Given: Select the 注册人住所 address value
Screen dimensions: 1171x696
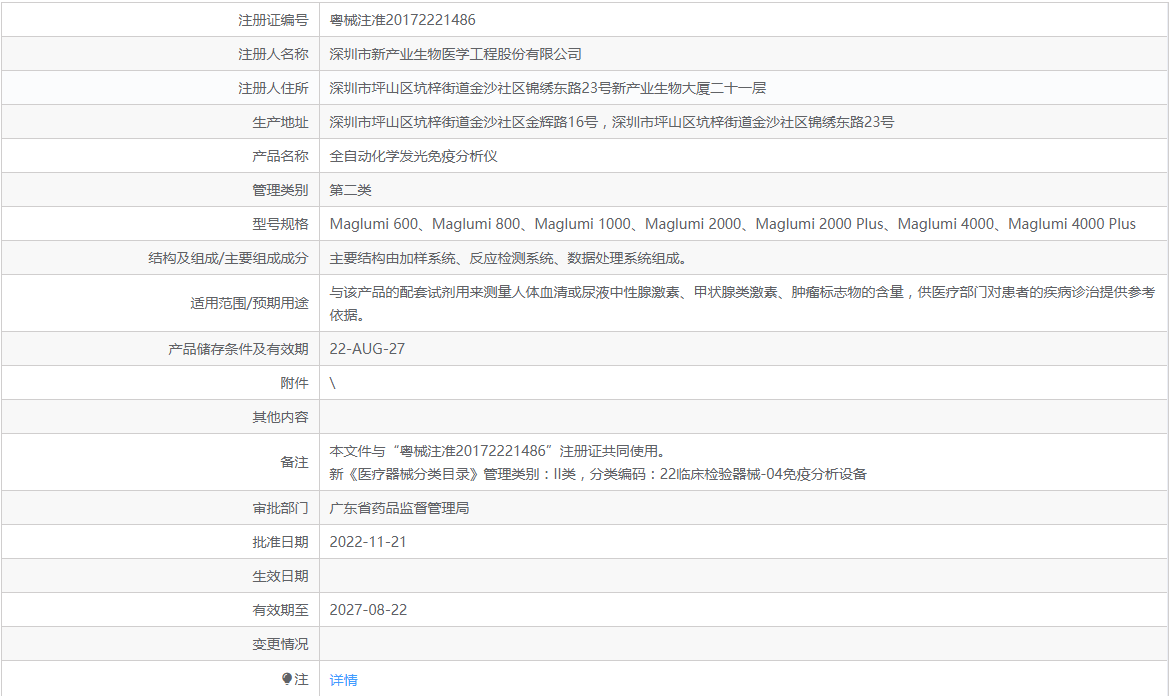Looking at the screenshot, I should [x=547, y=88].
